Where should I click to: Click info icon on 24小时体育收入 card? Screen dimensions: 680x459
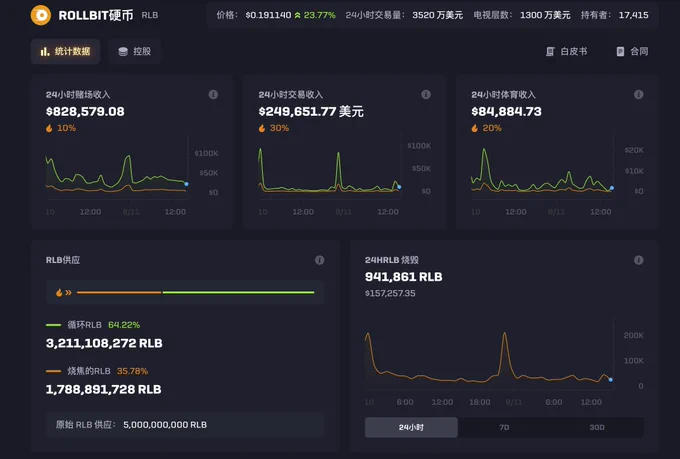[x=638, y=94]
